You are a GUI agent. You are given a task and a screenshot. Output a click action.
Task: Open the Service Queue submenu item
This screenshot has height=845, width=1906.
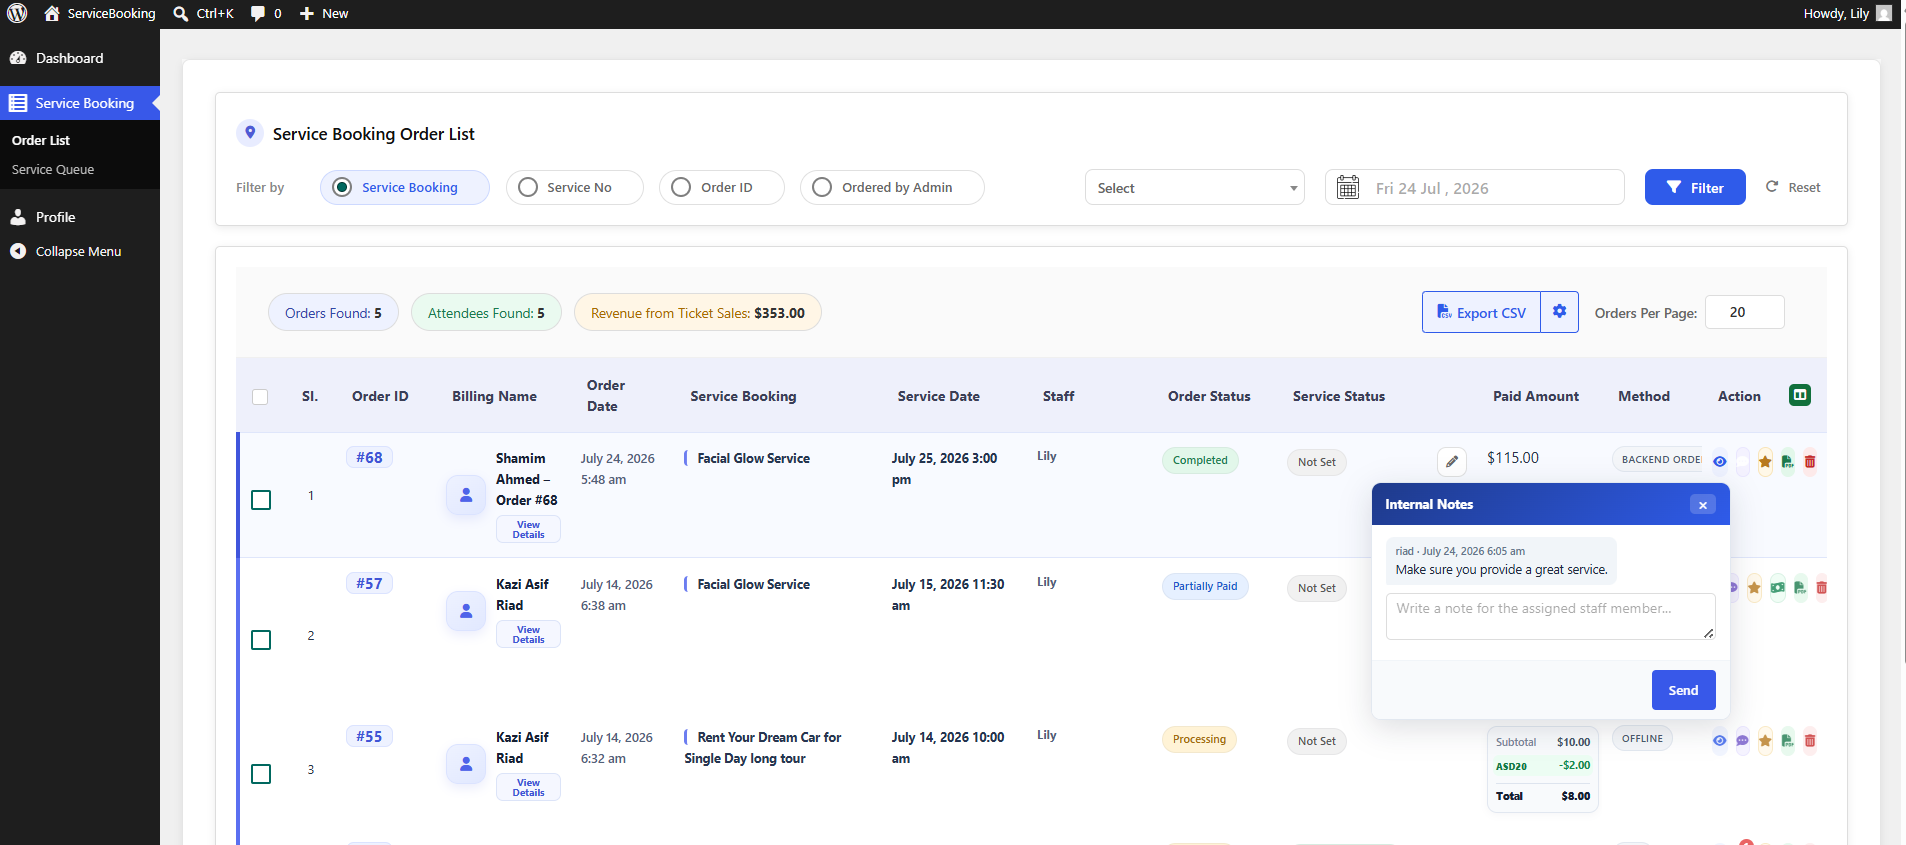tap(53, 169)
